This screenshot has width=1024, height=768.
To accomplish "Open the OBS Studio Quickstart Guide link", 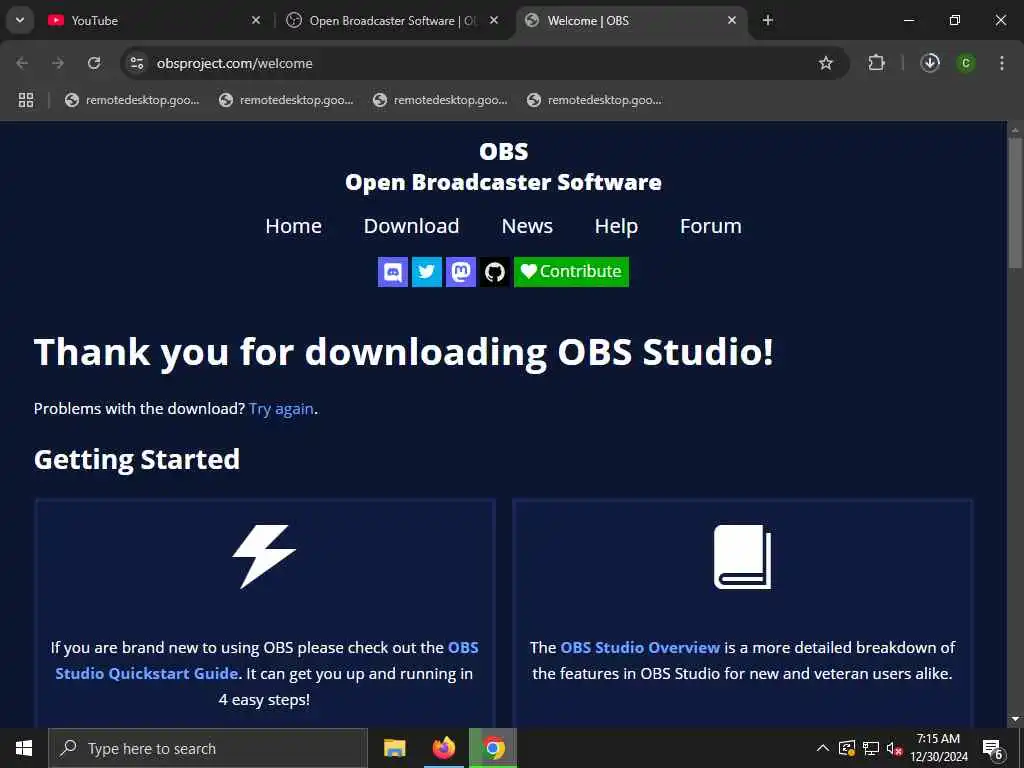I will point(267,660).
